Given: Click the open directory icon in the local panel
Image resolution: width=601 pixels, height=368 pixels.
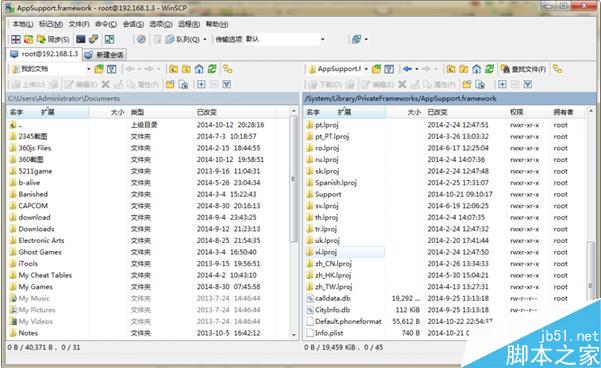Looking at the screenshot, I should click(x=99, y=69).
